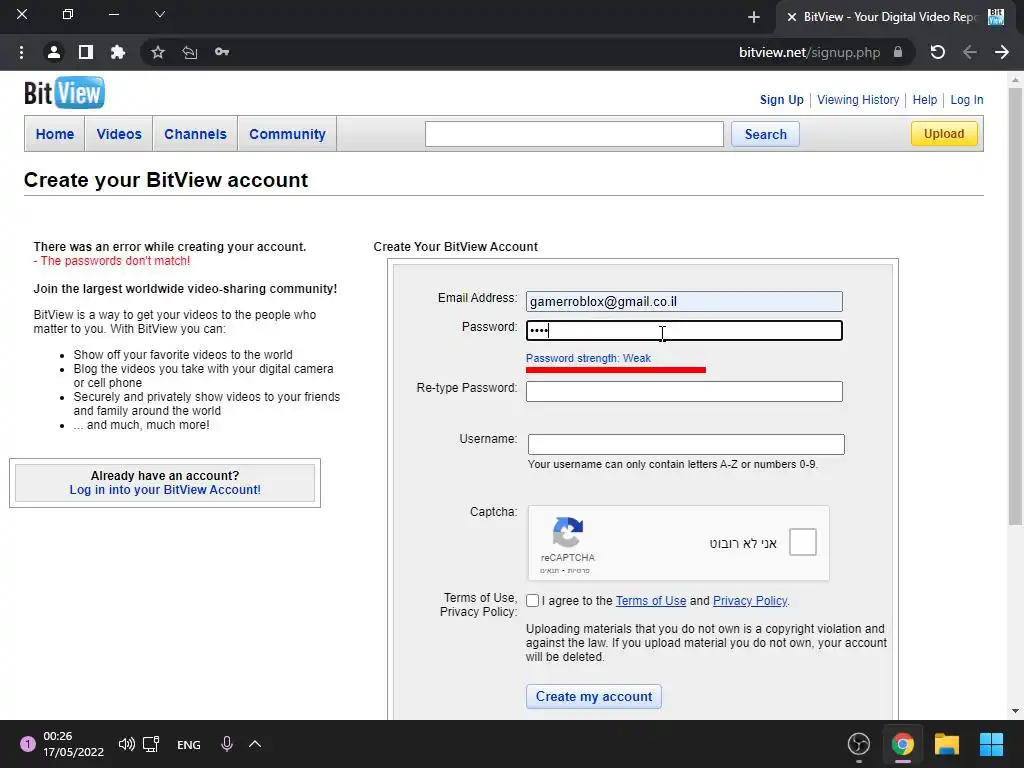This screenshot has width=1024, height=768.
Task: Click the red password strength bar
Action: [616, 370]
